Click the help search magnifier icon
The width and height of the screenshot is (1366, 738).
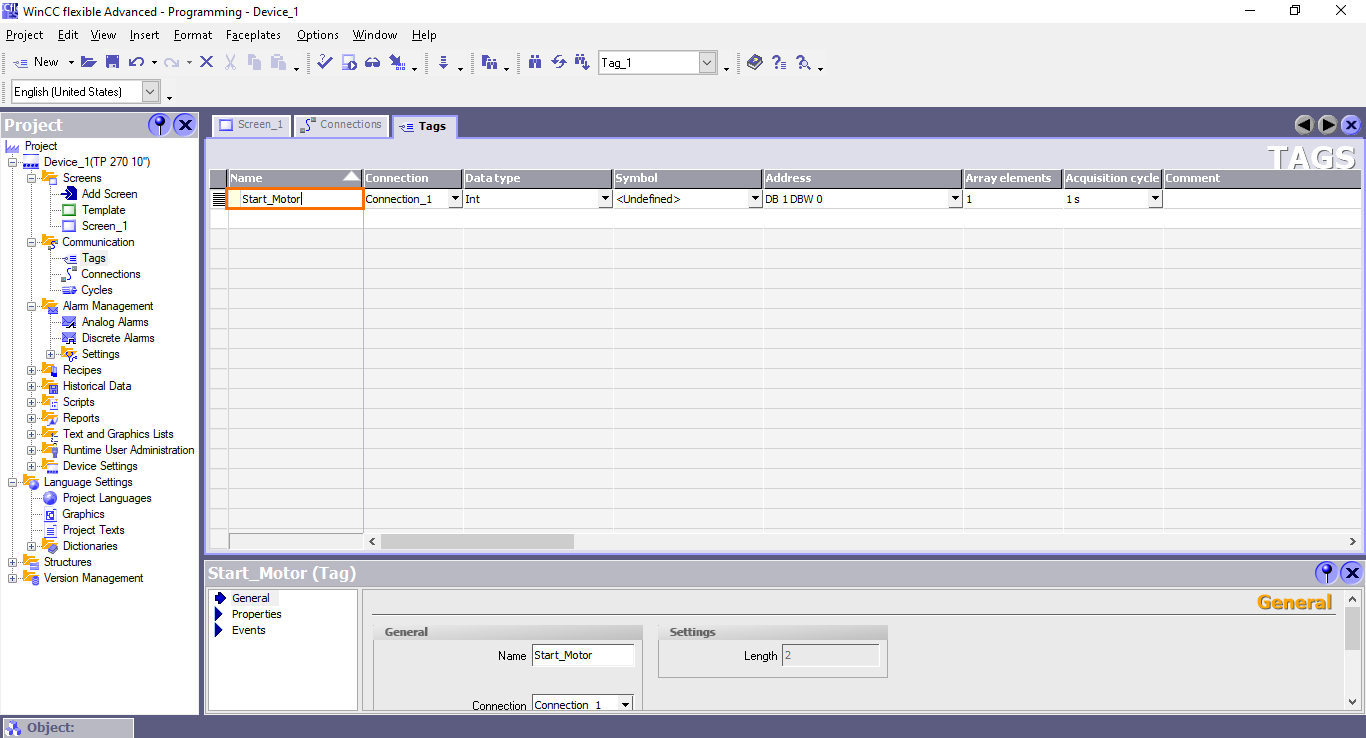(803, 62)
